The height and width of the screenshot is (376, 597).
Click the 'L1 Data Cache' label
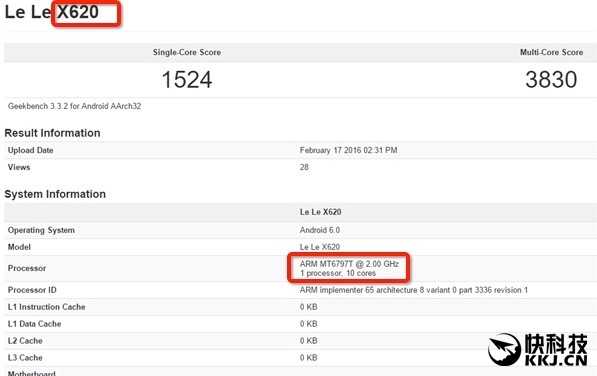pyautogui.click(x=34, y=324)
